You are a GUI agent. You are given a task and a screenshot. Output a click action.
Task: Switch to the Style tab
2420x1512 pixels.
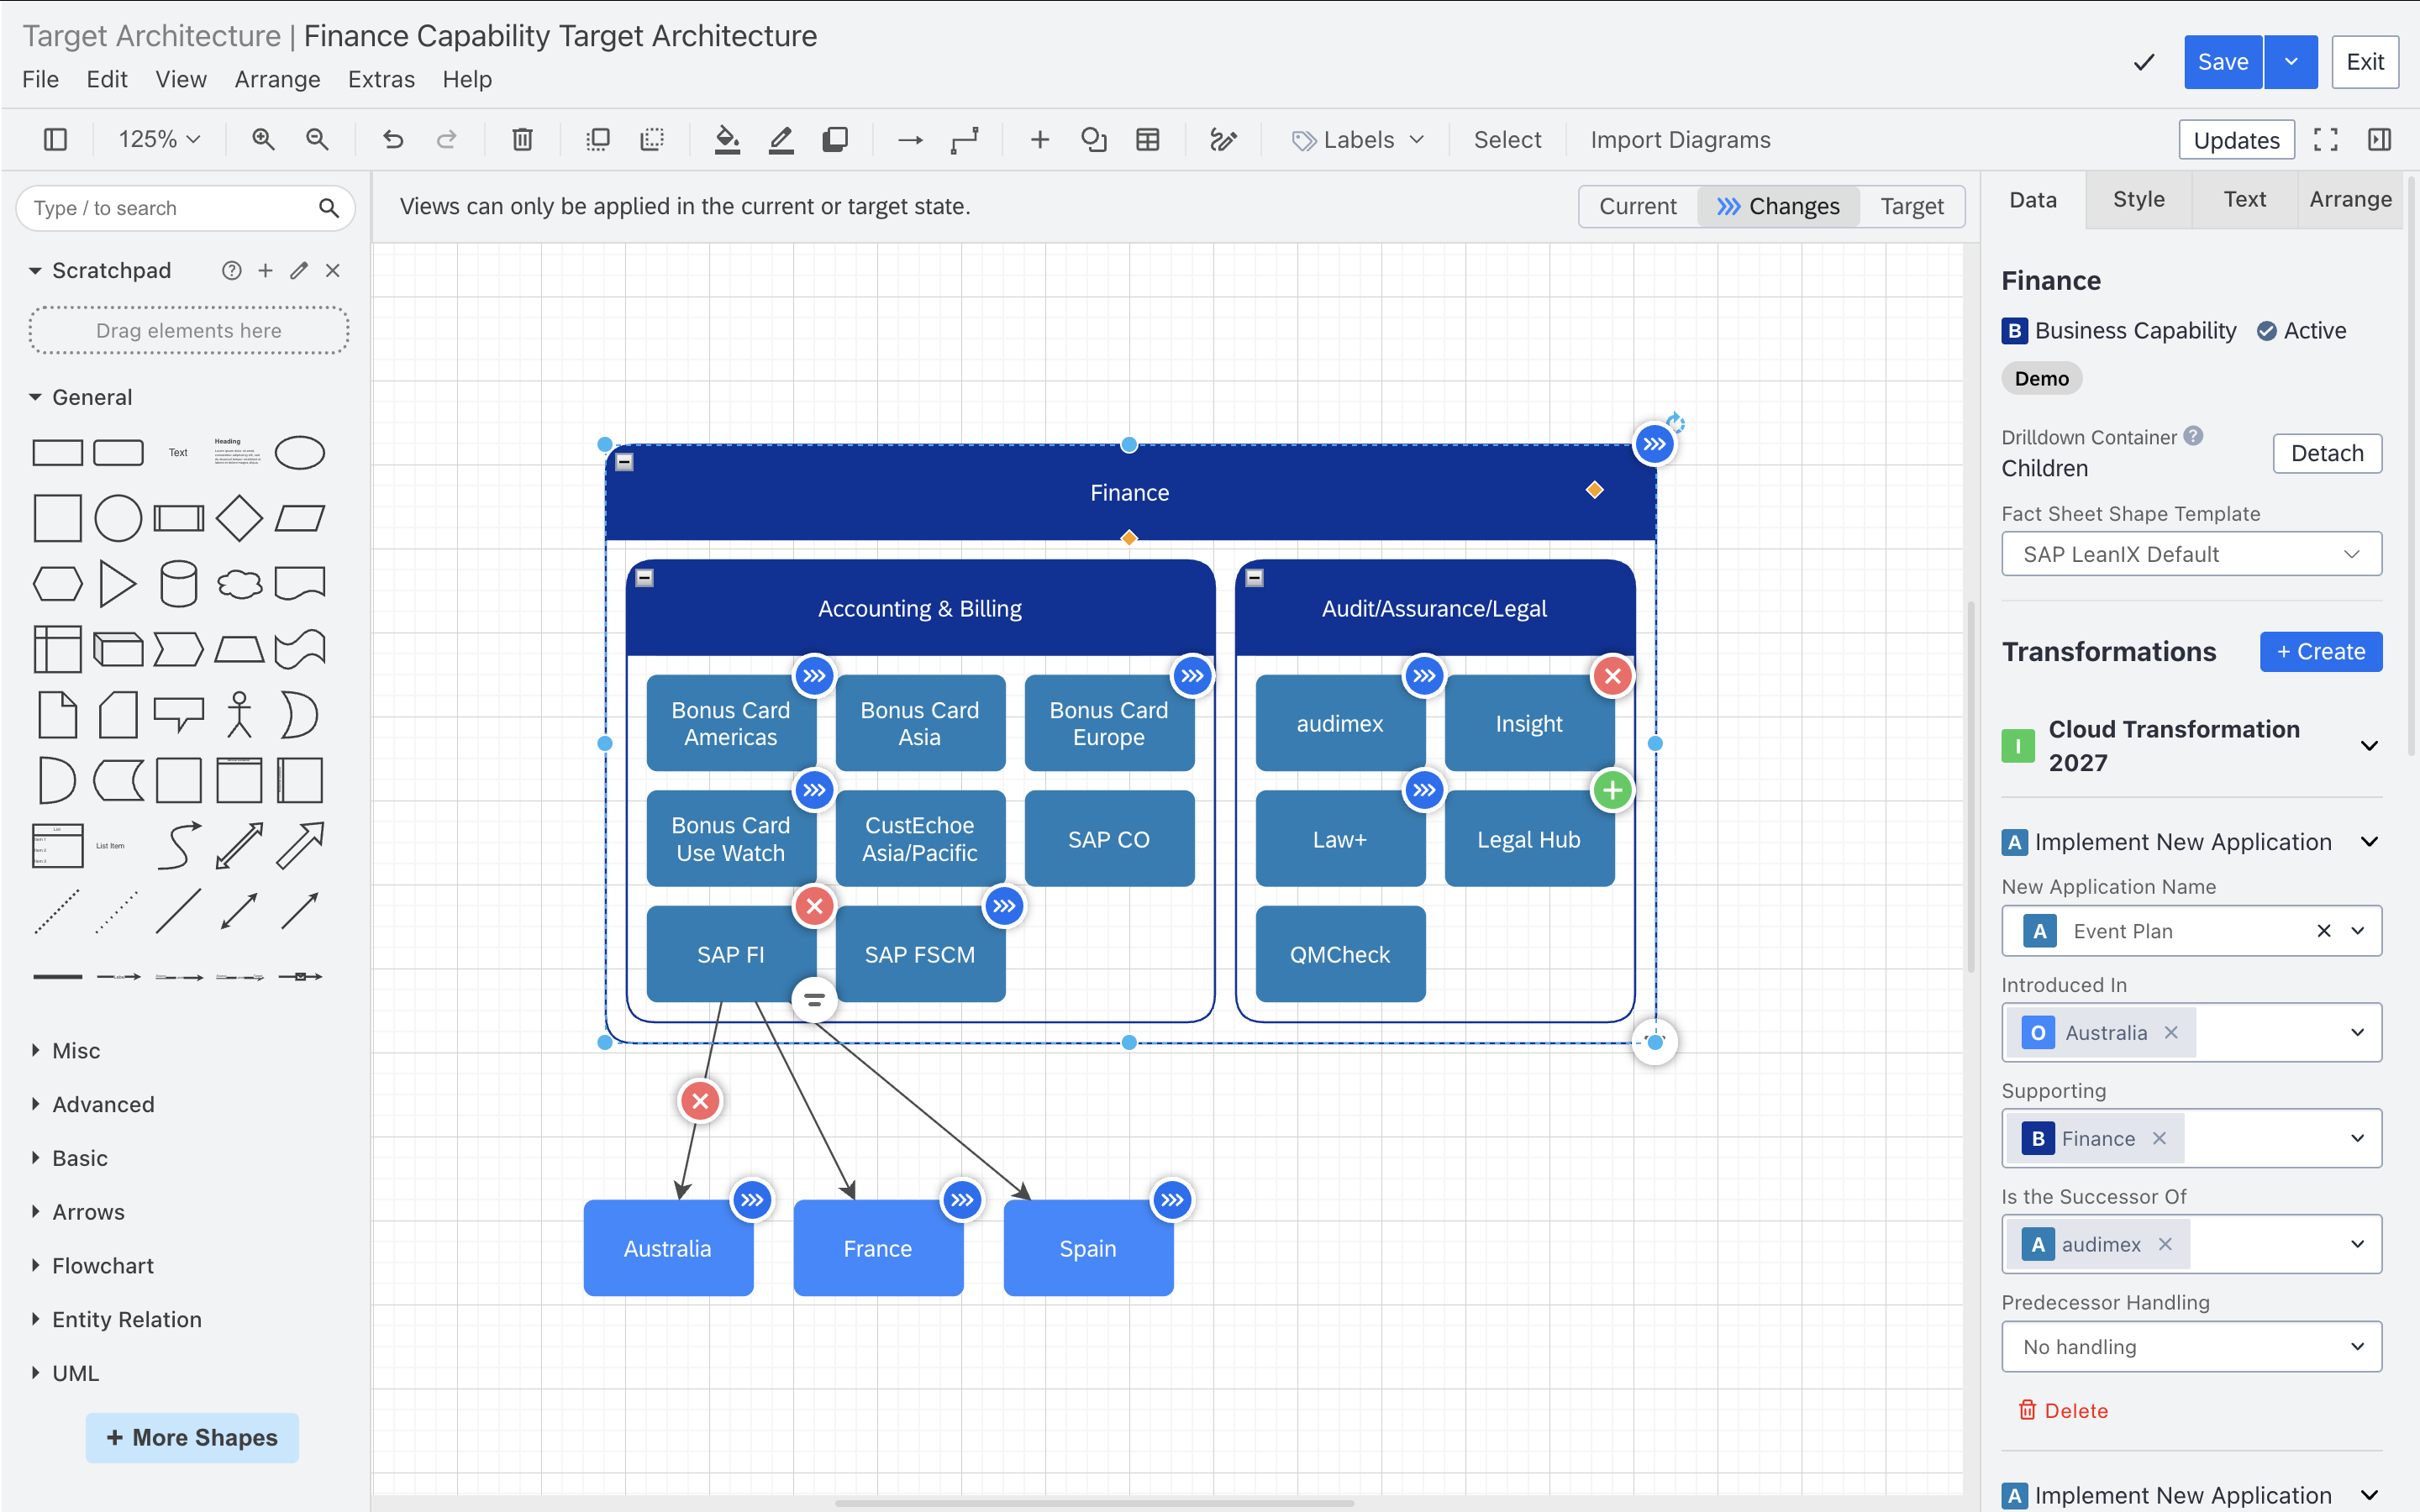[2139, 199]
